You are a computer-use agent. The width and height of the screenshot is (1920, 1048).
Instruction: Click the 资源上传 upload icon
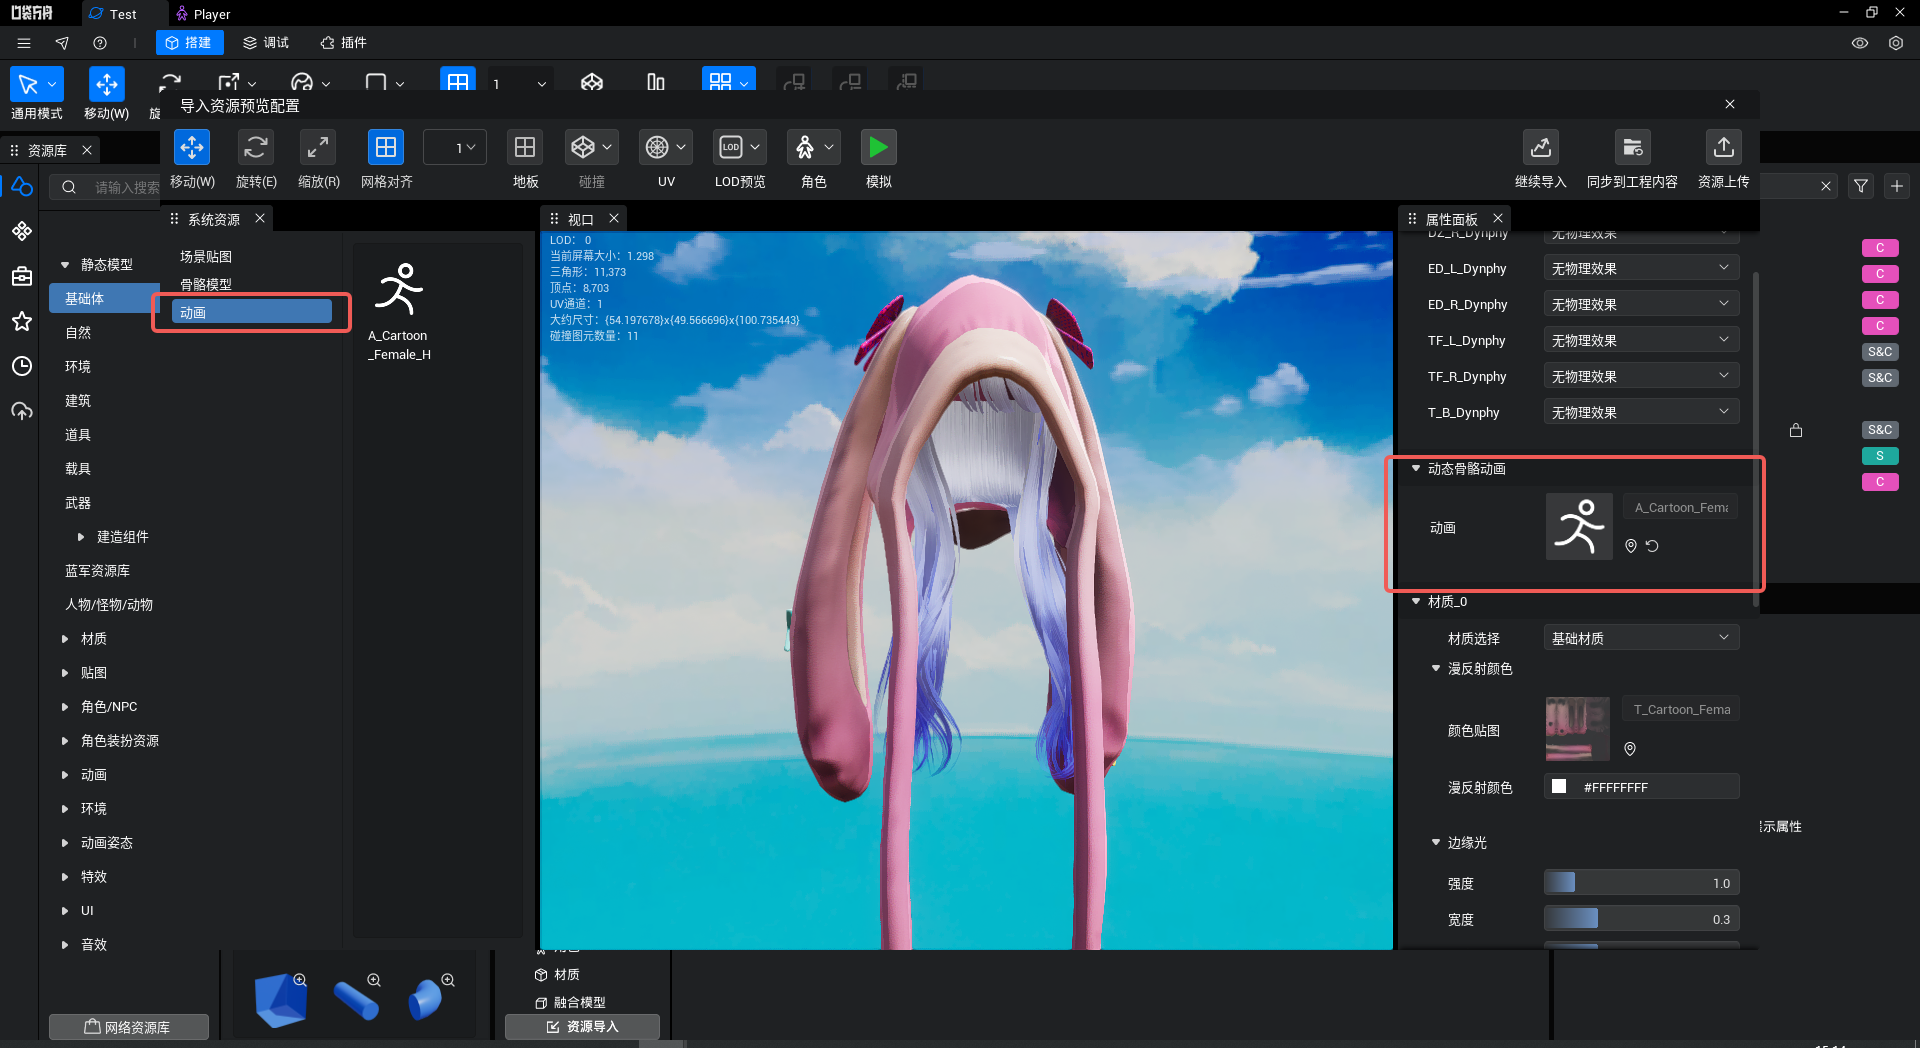click(x=1724, y=148)
